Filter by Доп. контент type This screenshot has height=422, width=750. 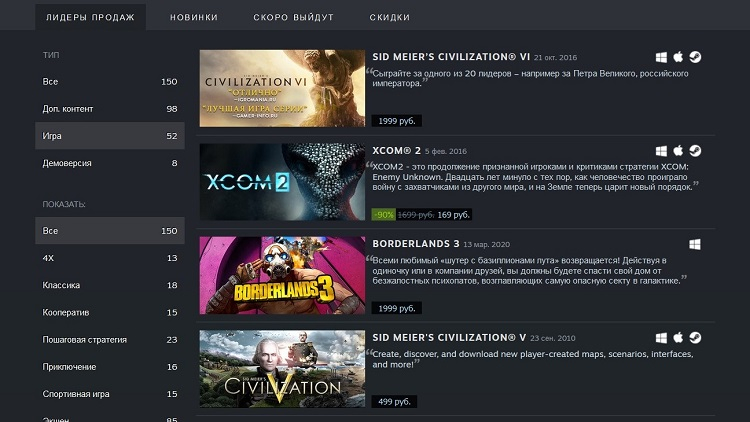coord(110,109)
